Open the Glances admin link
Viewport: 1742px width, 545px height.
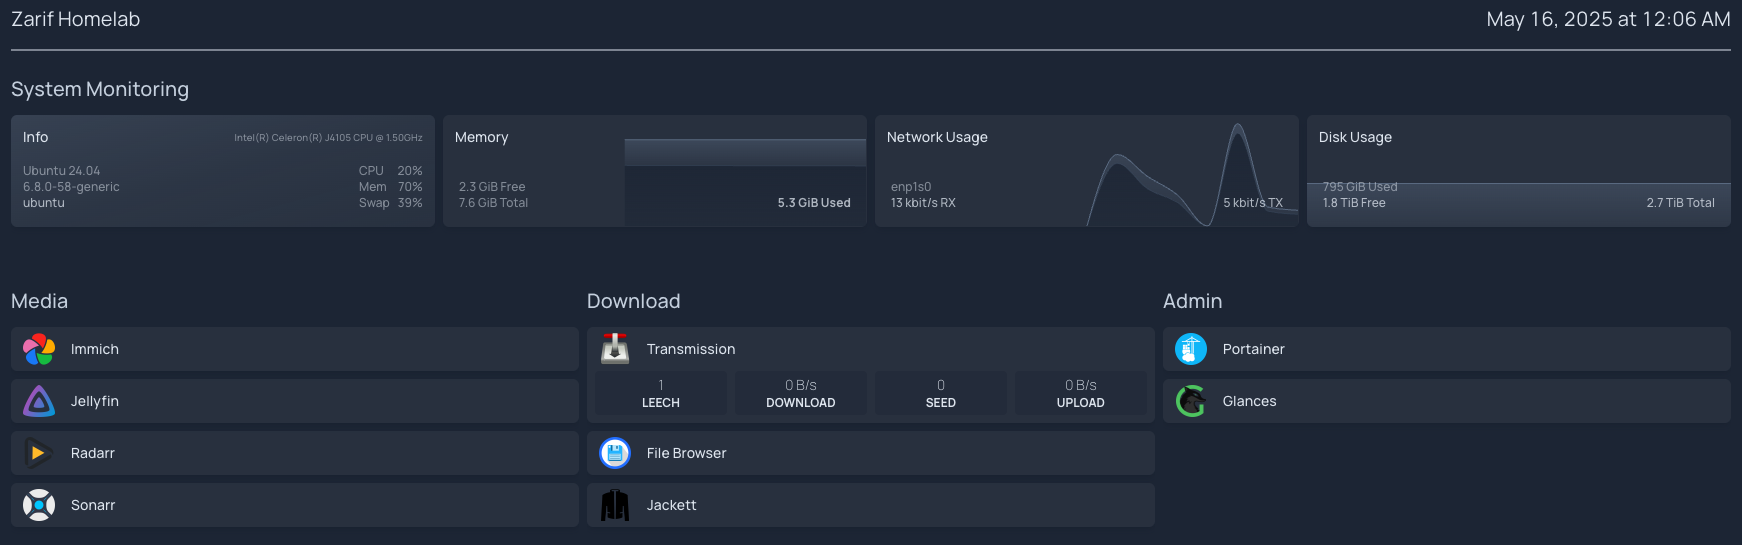[1249, 401]
